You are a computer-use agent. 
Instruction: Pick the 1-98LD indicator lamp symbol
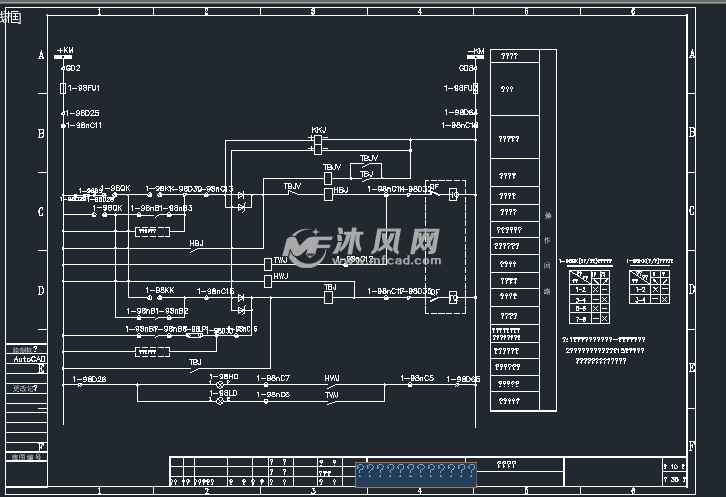pos(220,401)
